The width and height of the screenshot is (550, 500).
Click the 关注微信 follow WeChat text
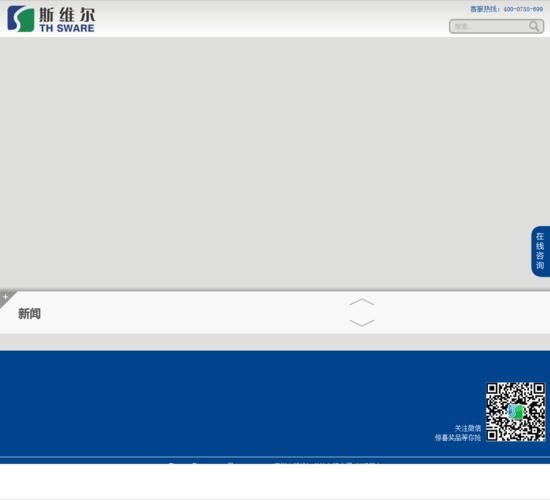click(468, 428)
